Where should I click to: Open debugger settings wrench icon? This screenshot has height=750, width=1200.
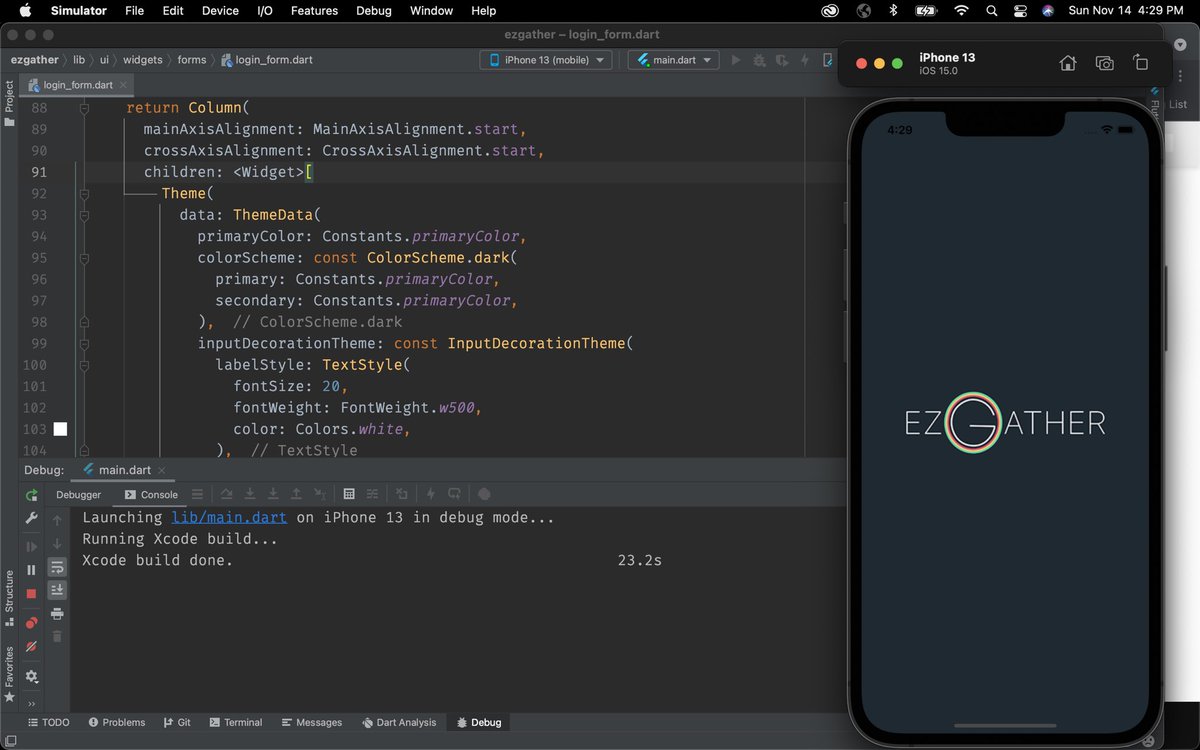pos(31,518)
